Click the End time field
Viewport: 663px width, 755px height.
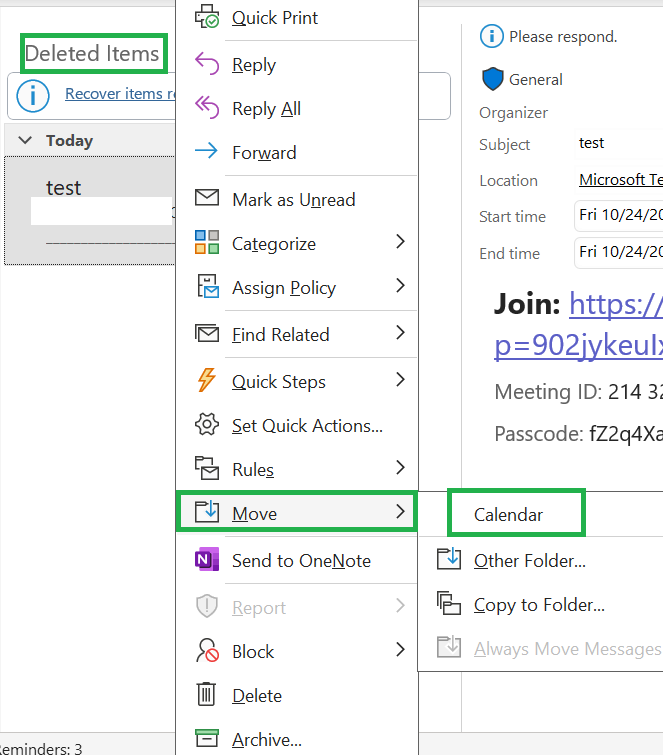[x=618, y=252]
